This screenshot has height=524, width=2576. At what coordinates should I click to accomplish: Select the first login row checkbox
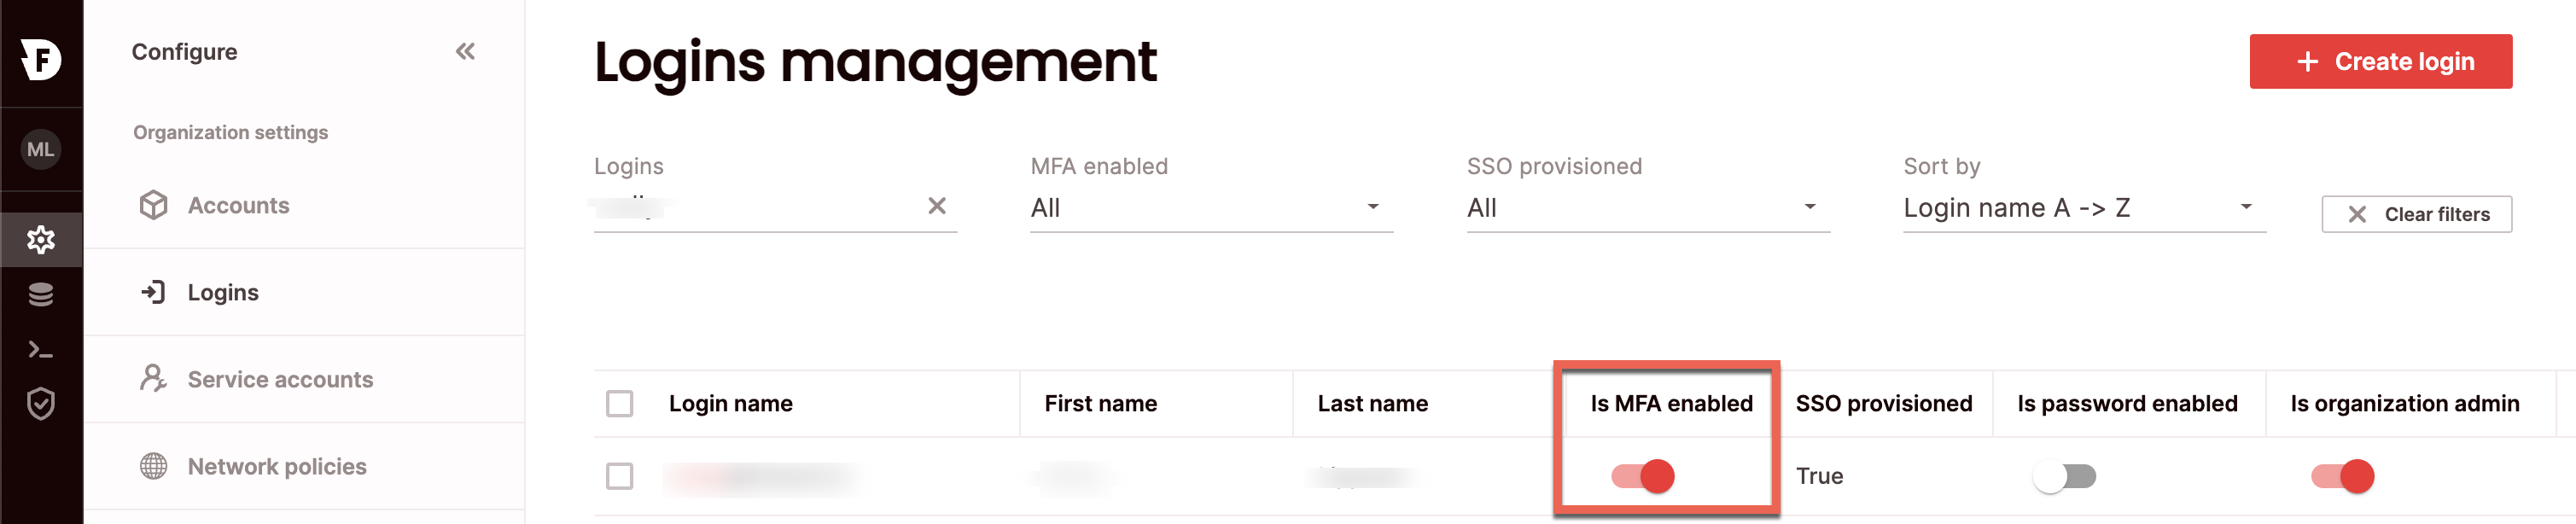coord(620,476)
